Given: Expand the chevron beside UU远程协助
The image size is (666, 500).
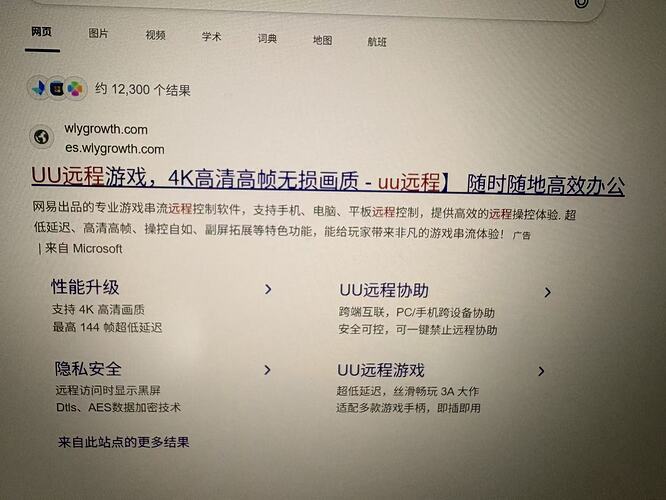Looking at the screenshot, I should [547, 292].
